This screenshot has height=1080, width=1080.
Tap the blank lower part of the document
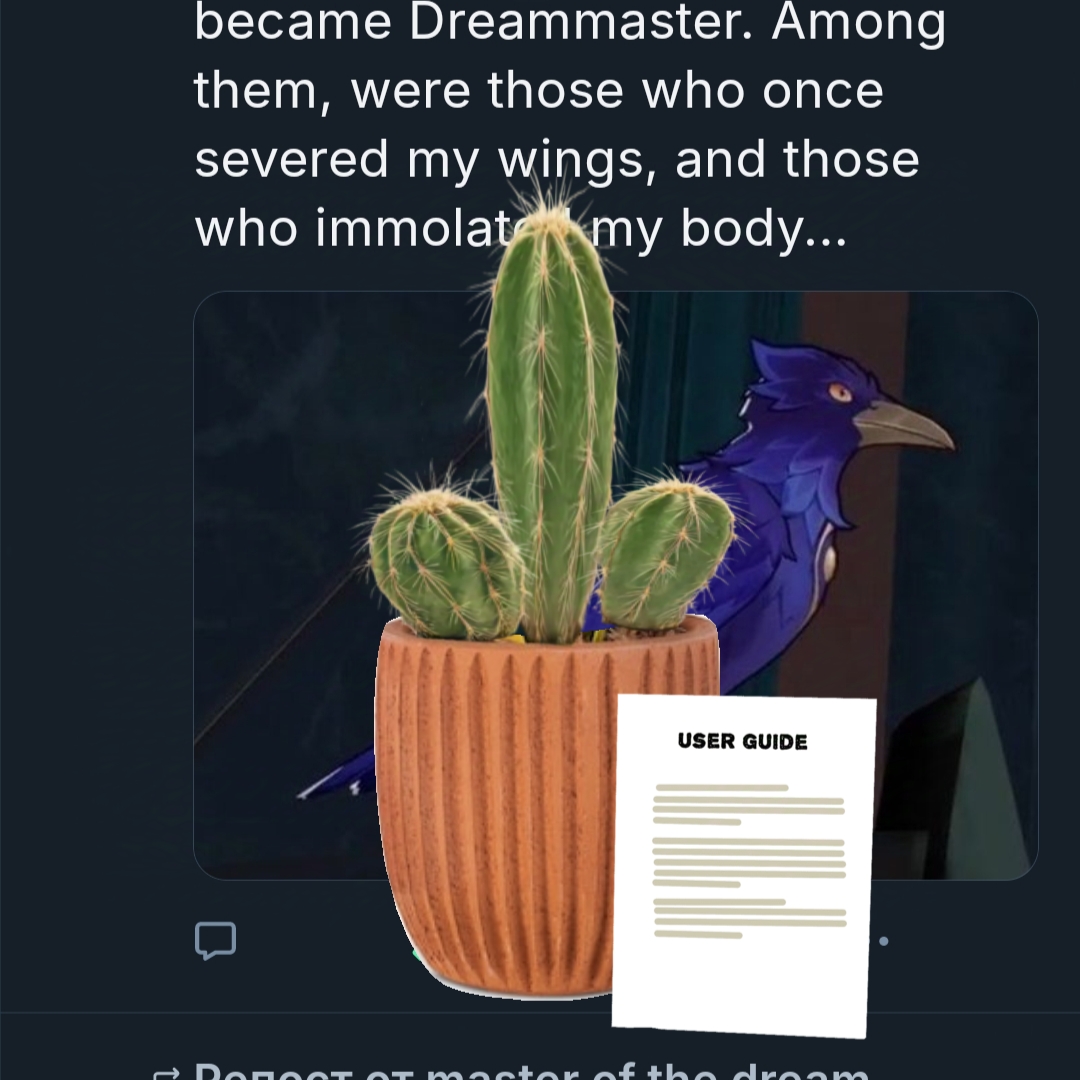(740, 985)
